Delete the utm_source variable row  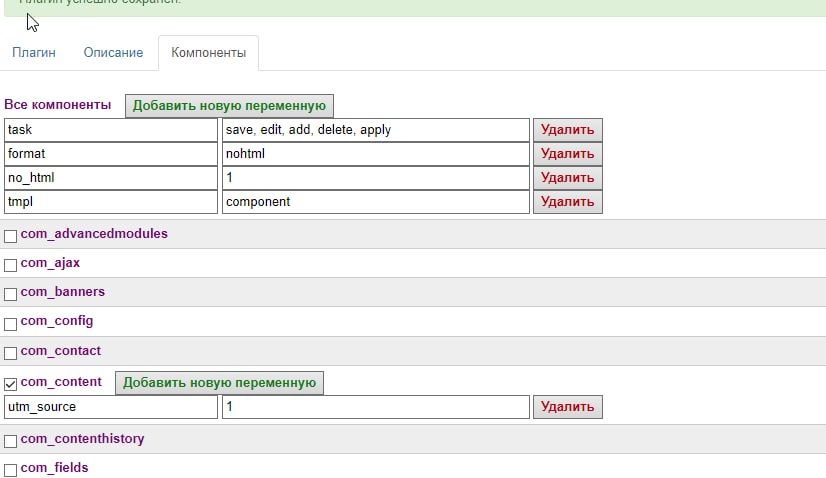coord(567,407)
